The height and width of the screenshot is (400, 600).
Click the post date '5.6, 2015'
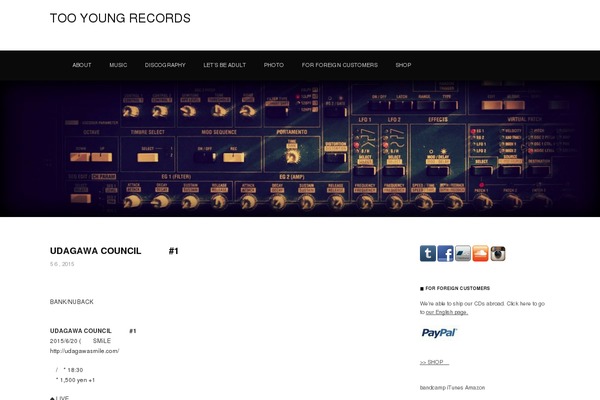tap(62, 264)
